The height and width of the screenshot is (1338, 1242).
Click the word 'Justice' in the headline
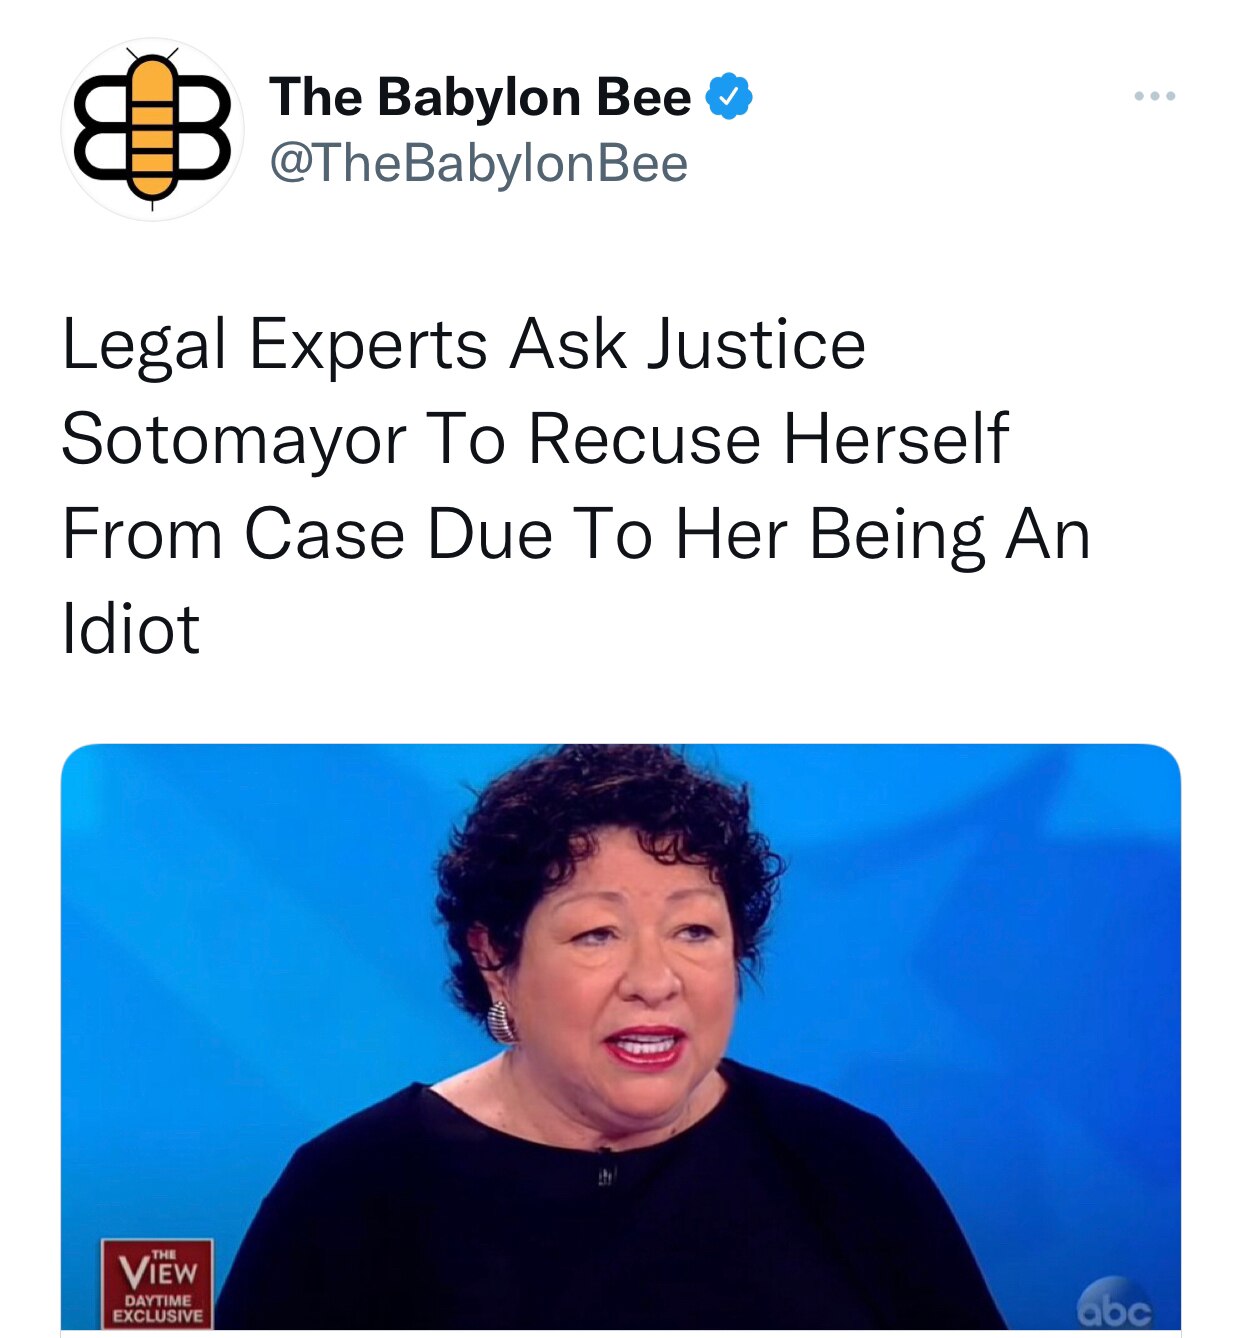point(756,345)
